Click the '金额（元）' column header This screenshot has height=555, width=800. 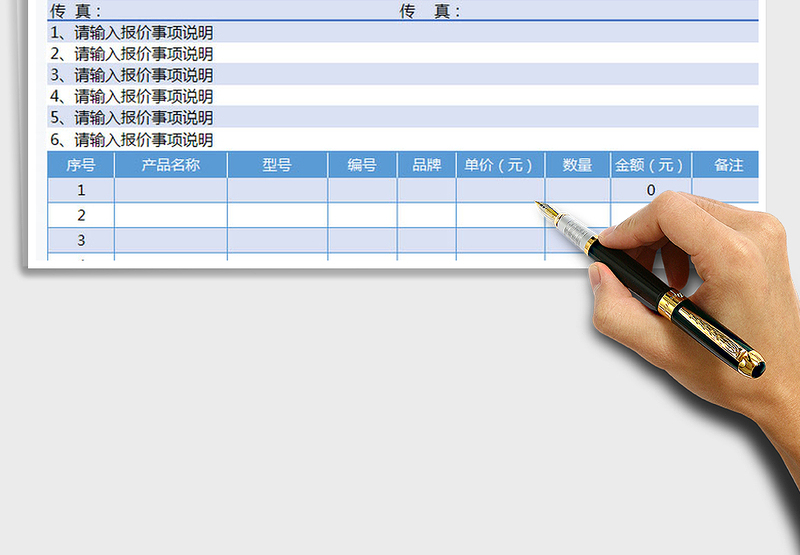click(x=651, y=165)
